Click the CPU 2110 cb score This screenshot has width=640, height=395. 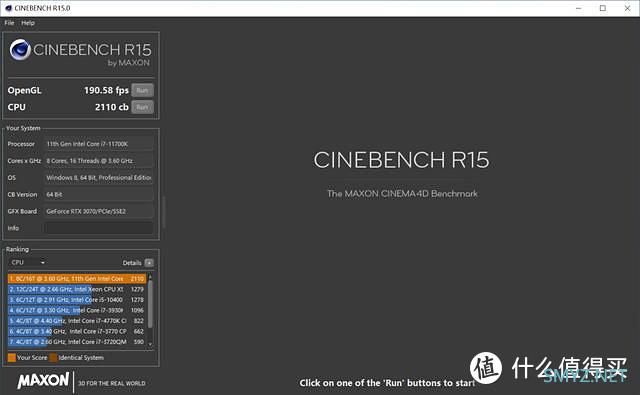click(111, 107)
